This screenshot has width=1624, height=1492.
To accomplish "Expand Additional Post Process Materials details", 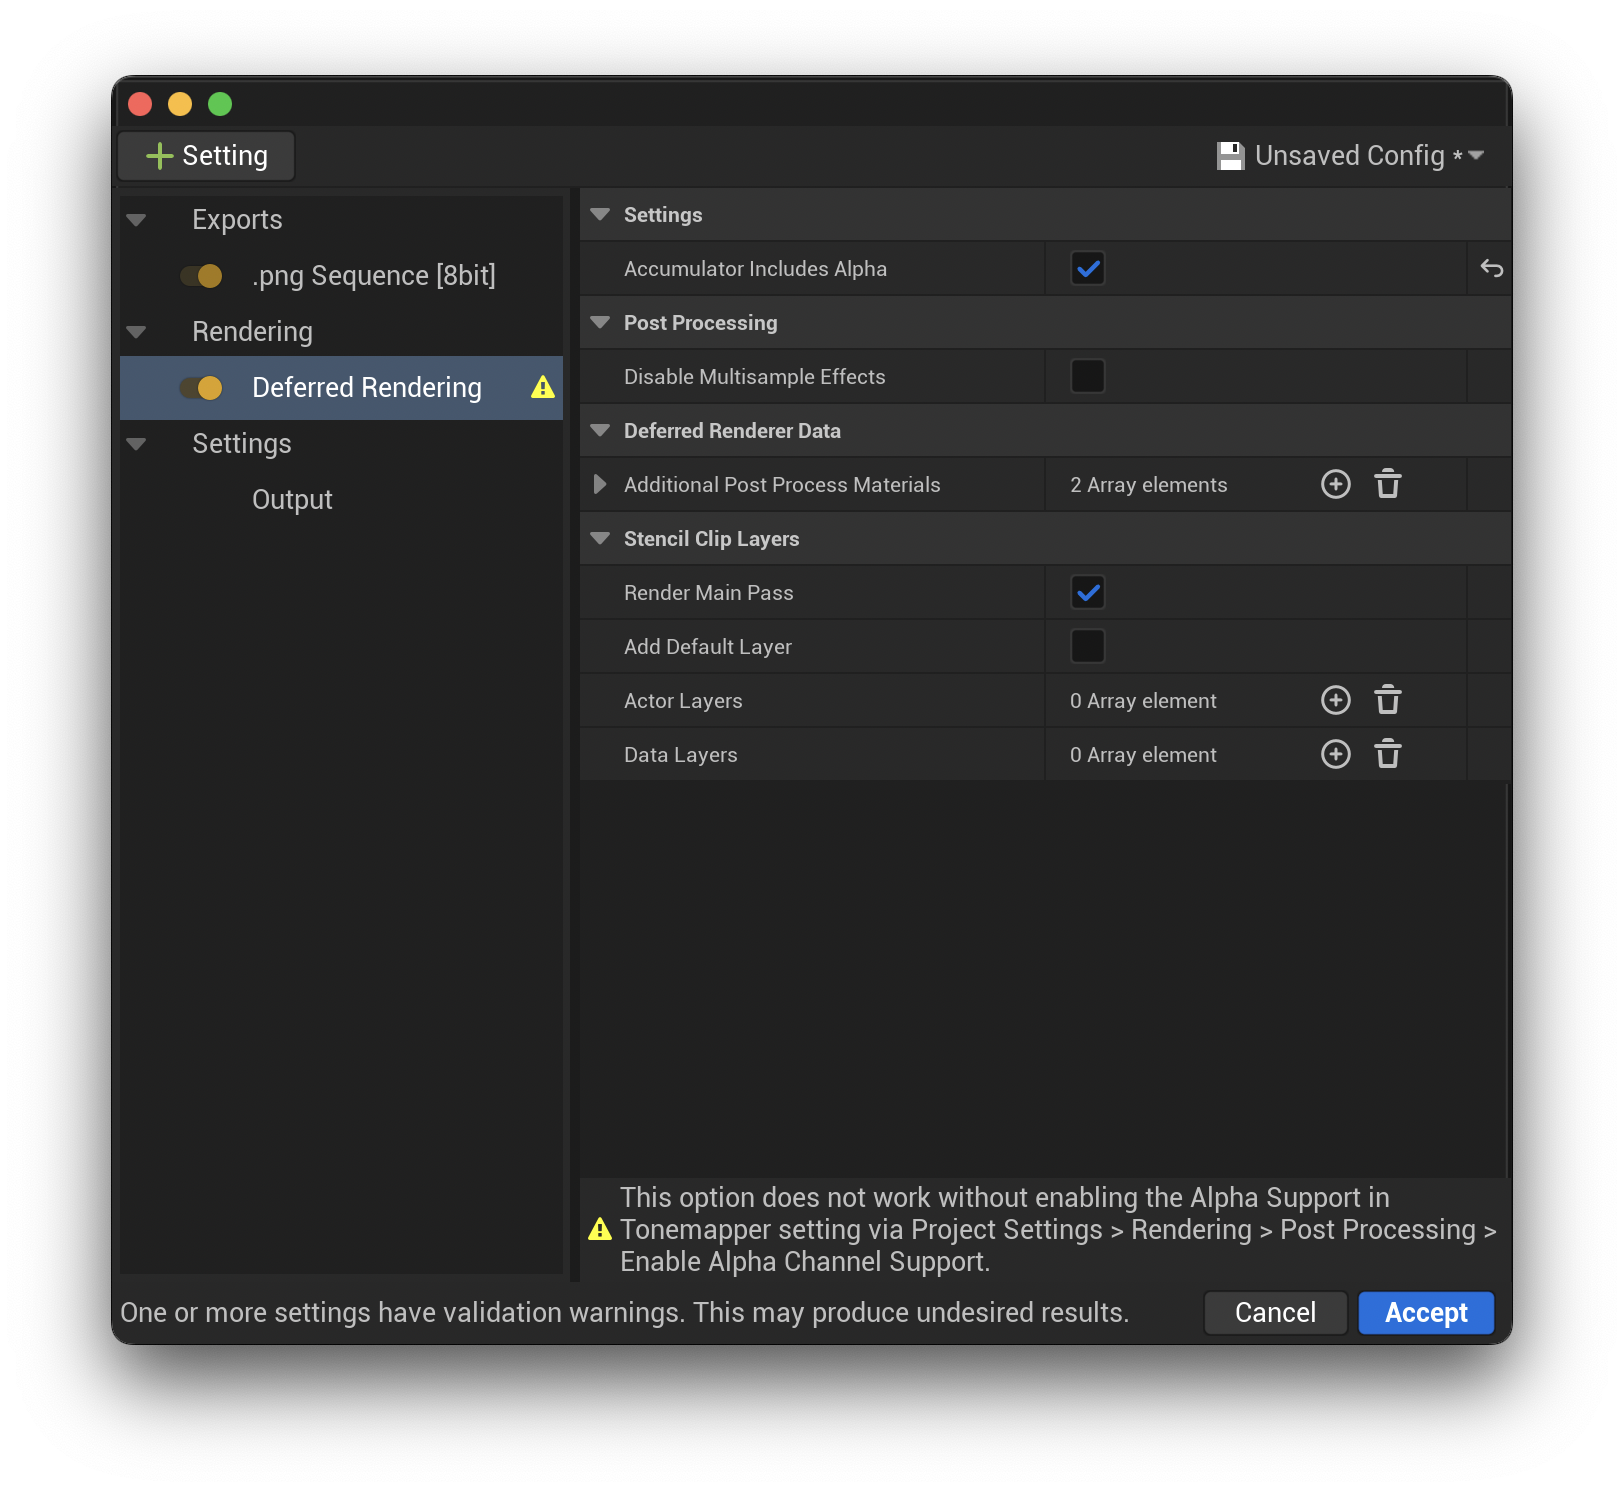I will pos(600,484).
